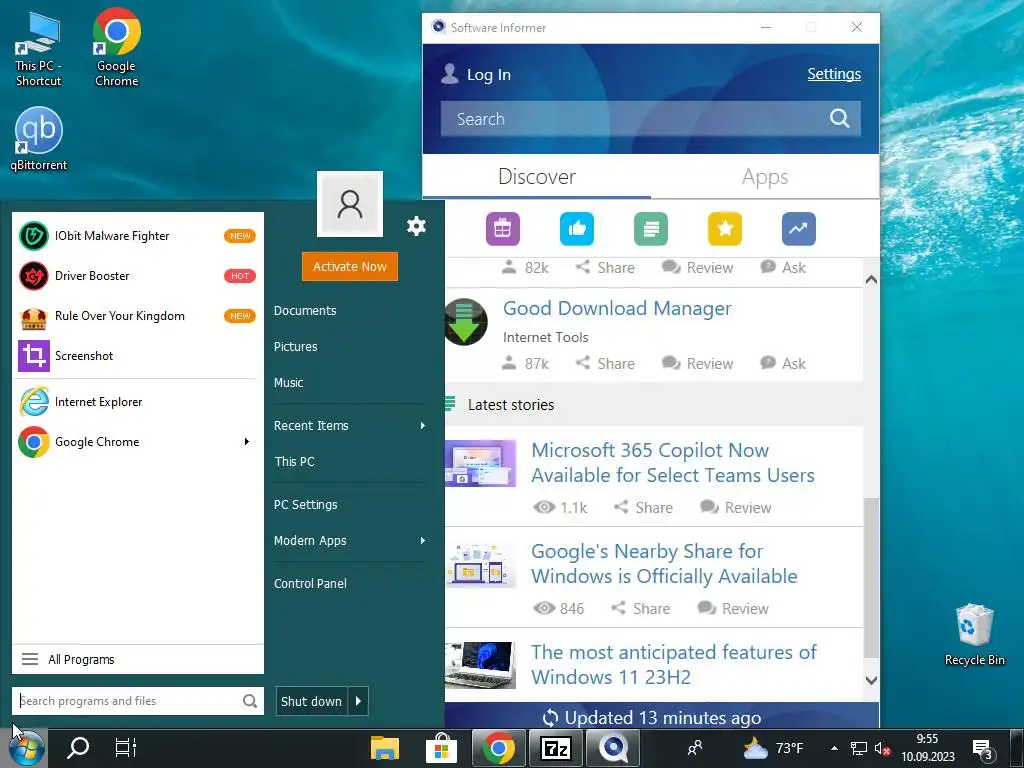Open IObit Malware Fighter from Start menu
Viewport: 1024px width, 768px height.
[x=137, y=236]
